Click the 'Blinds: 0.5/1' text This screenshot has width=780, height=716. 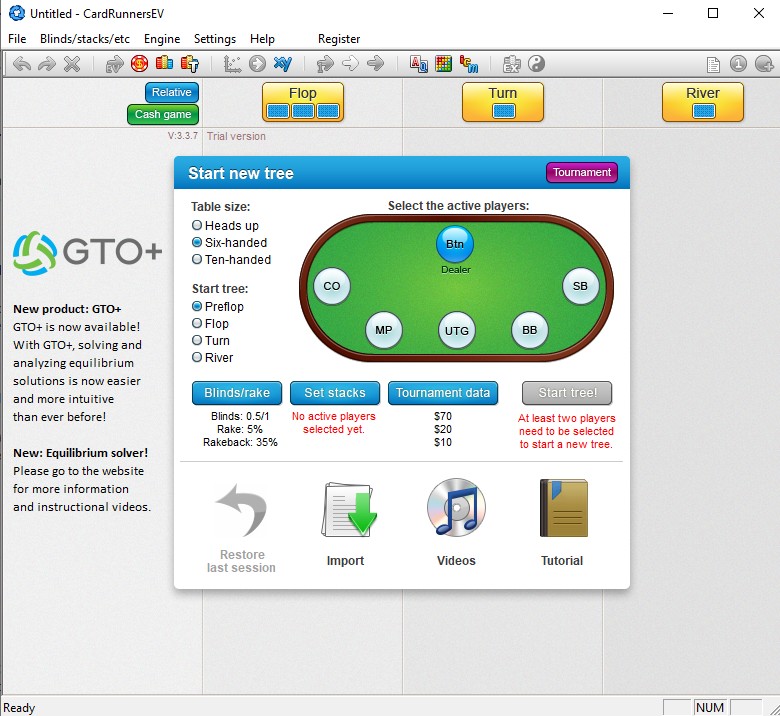click(x=240, y=416)
